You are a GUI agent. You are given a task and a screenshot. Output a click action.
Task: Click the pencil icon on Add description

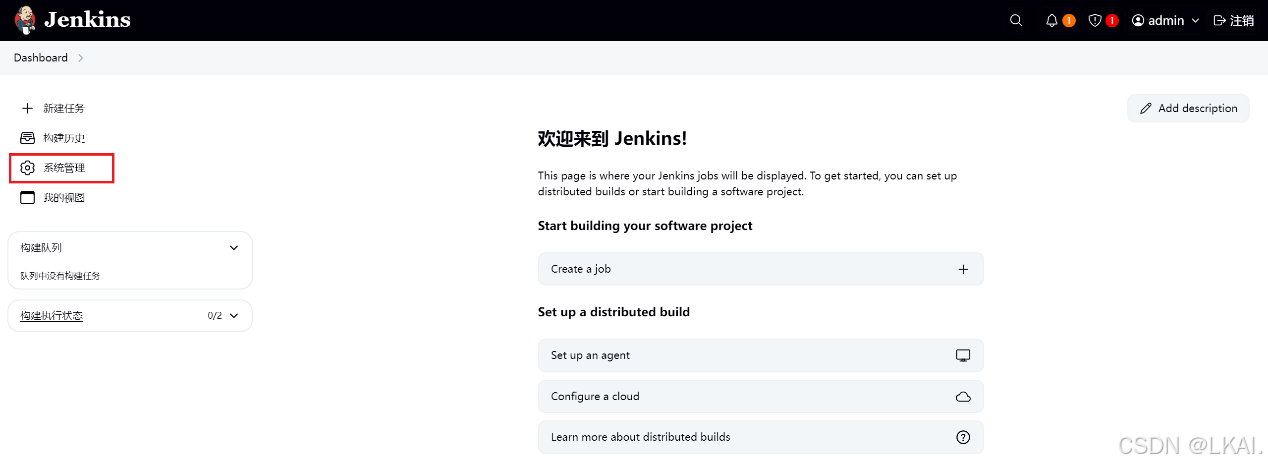pos(1146,108)
